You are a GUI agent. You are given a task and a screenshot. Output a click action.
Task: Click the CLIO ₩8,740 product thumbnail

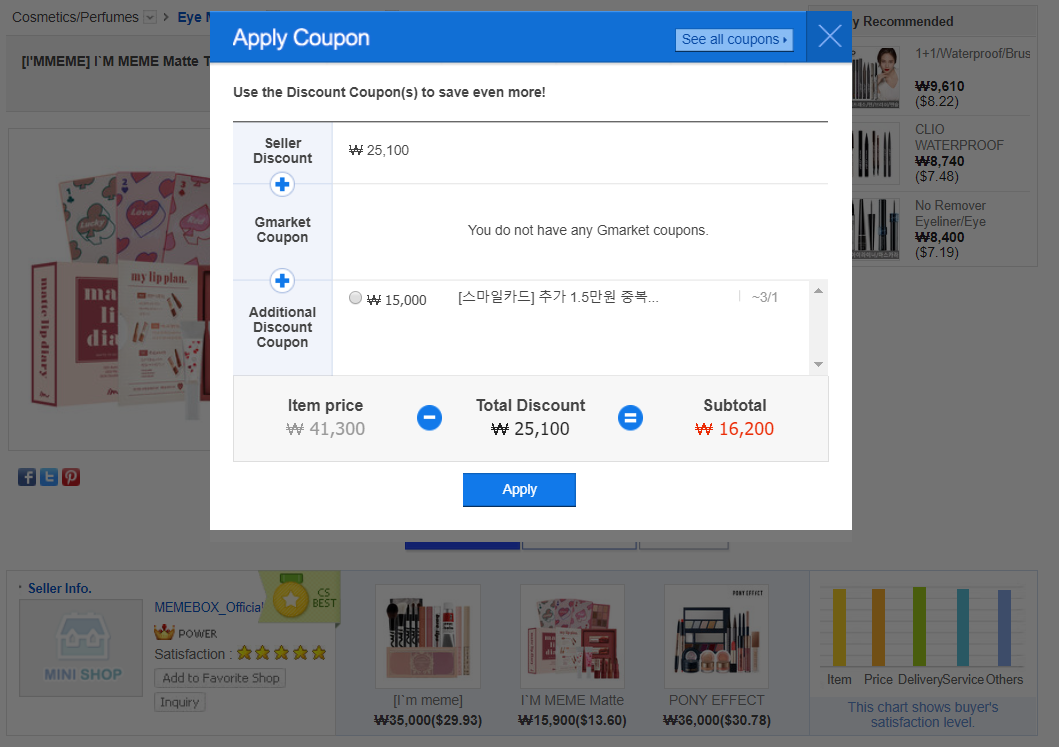point(876,153)
